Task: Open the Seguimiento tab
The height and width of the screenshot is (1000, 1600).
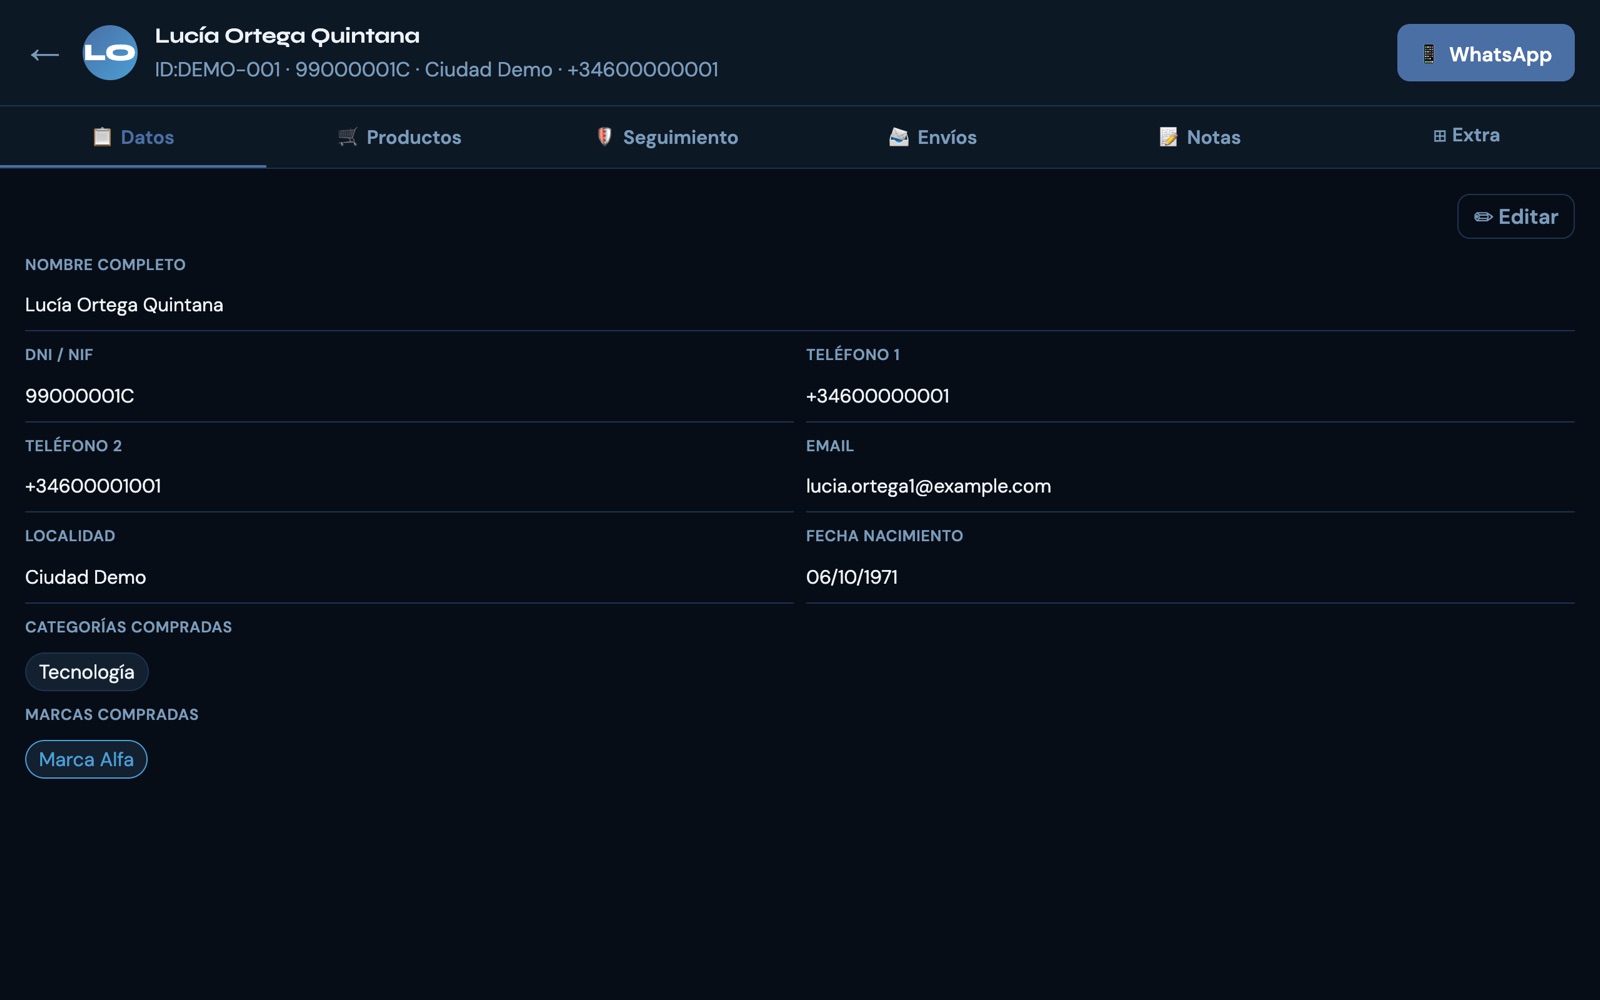Action: pyautogui.click(x=666, y=137)
